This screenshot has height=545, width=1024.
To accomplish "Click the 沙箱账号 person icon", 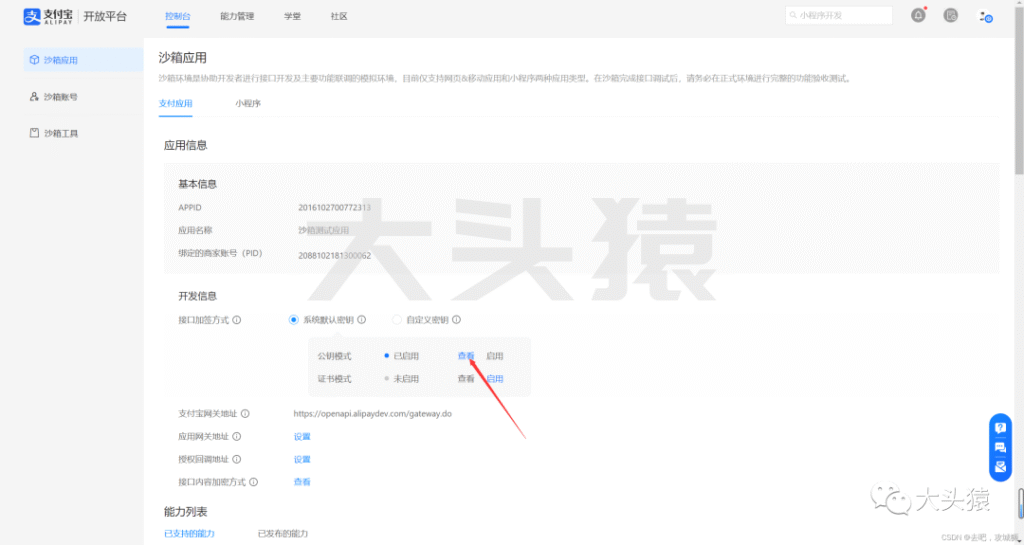I will (x=34, y=97).
